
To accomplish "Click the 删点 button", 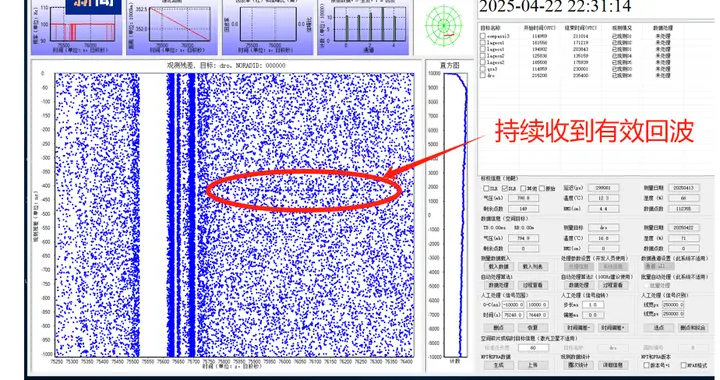I will (x=499, y=328).
